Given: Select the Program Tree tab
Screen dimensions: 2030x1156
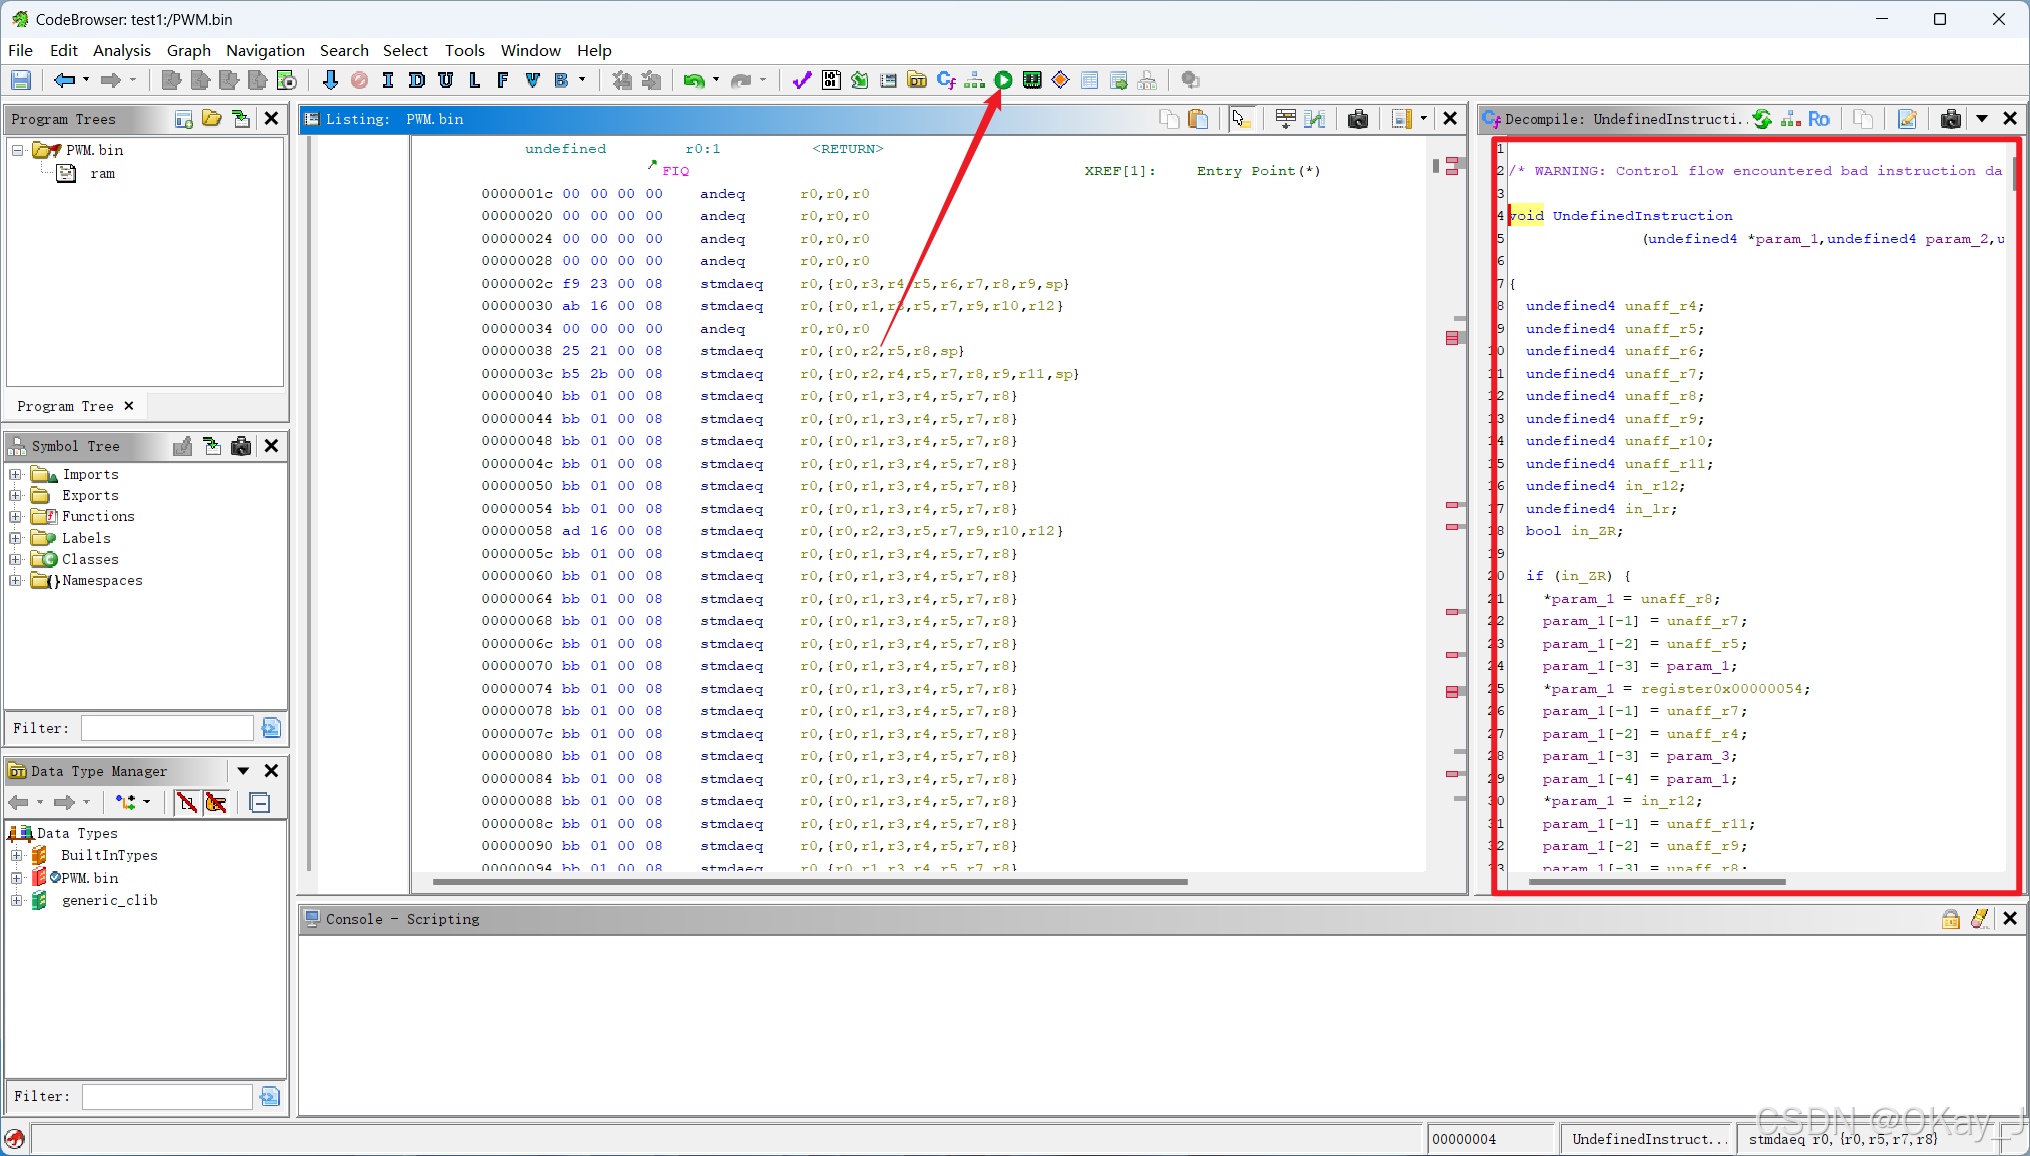Looking at the screenshot, I should point(65,406).
